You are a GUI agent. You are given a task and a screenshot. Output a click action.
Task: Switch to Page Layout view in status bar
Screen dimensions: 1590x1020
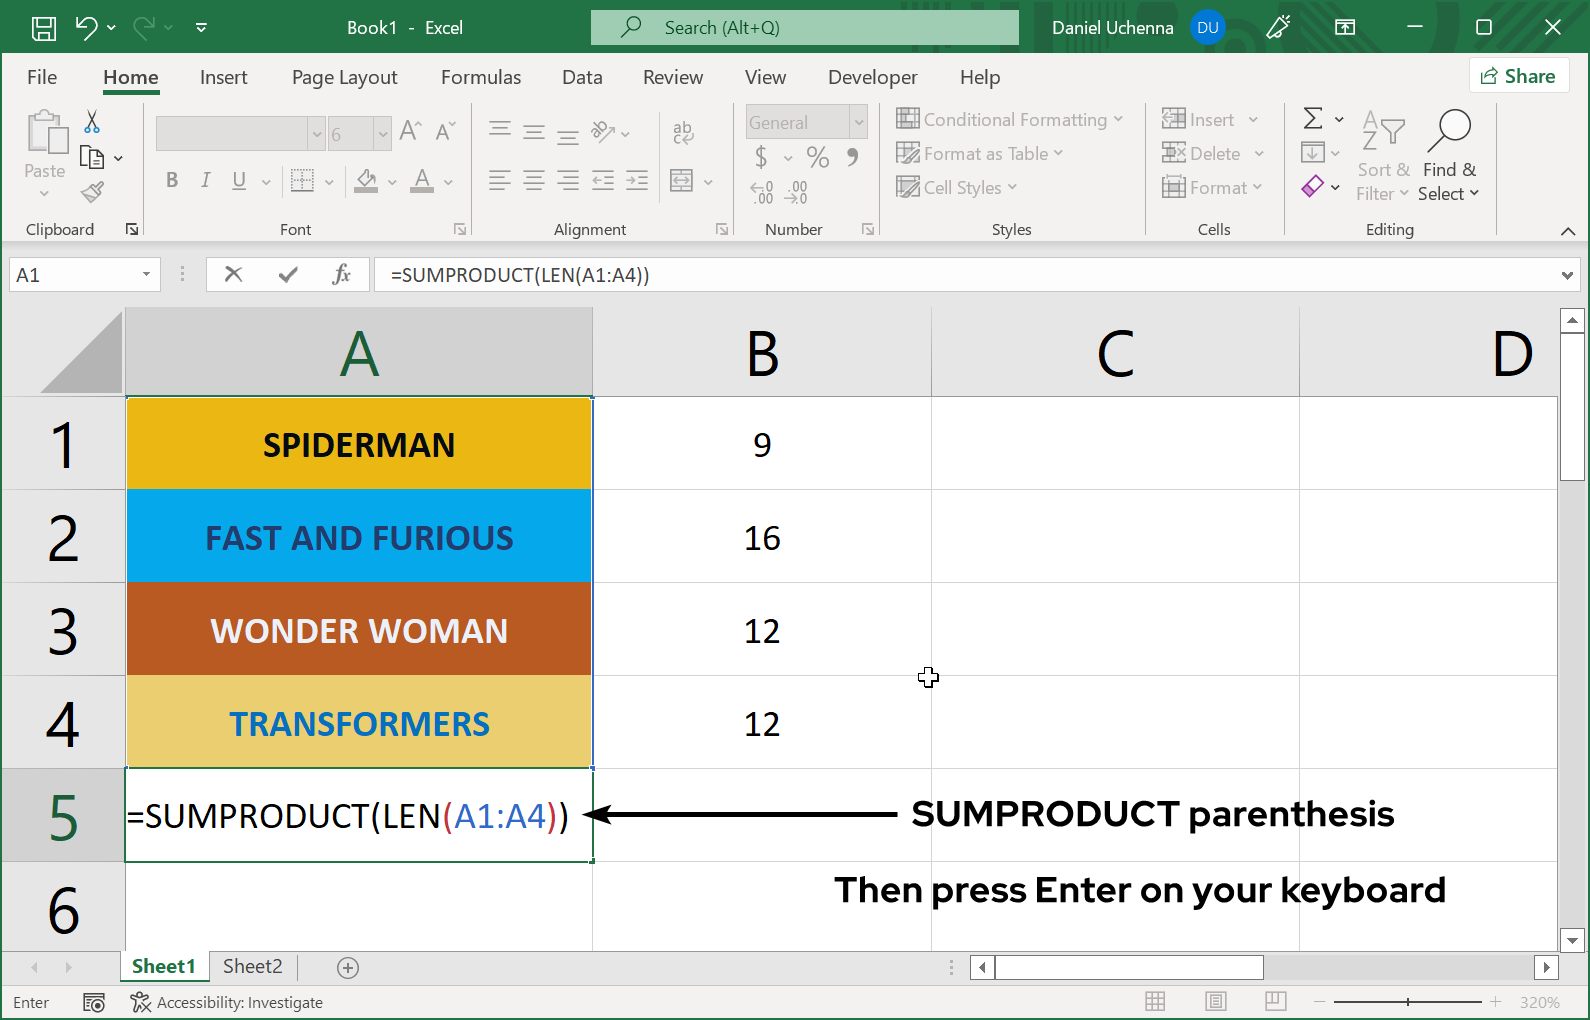(x=1216, y=1002)
